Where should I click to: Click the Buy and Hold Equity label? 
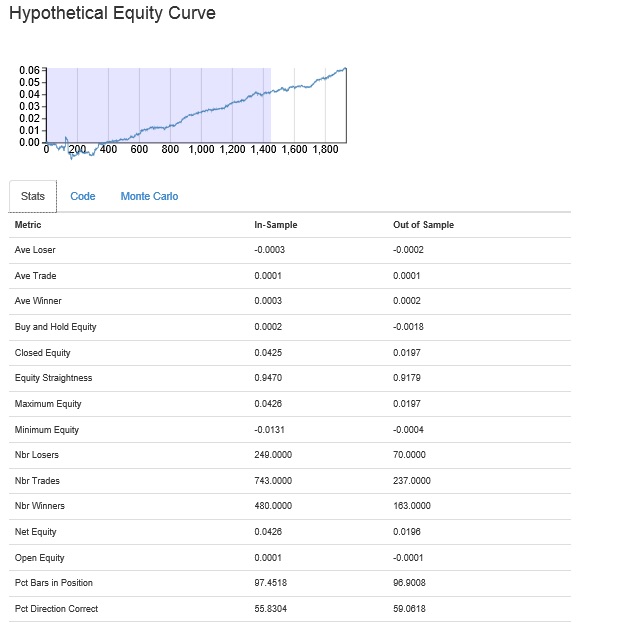click(x=56, y=327)
